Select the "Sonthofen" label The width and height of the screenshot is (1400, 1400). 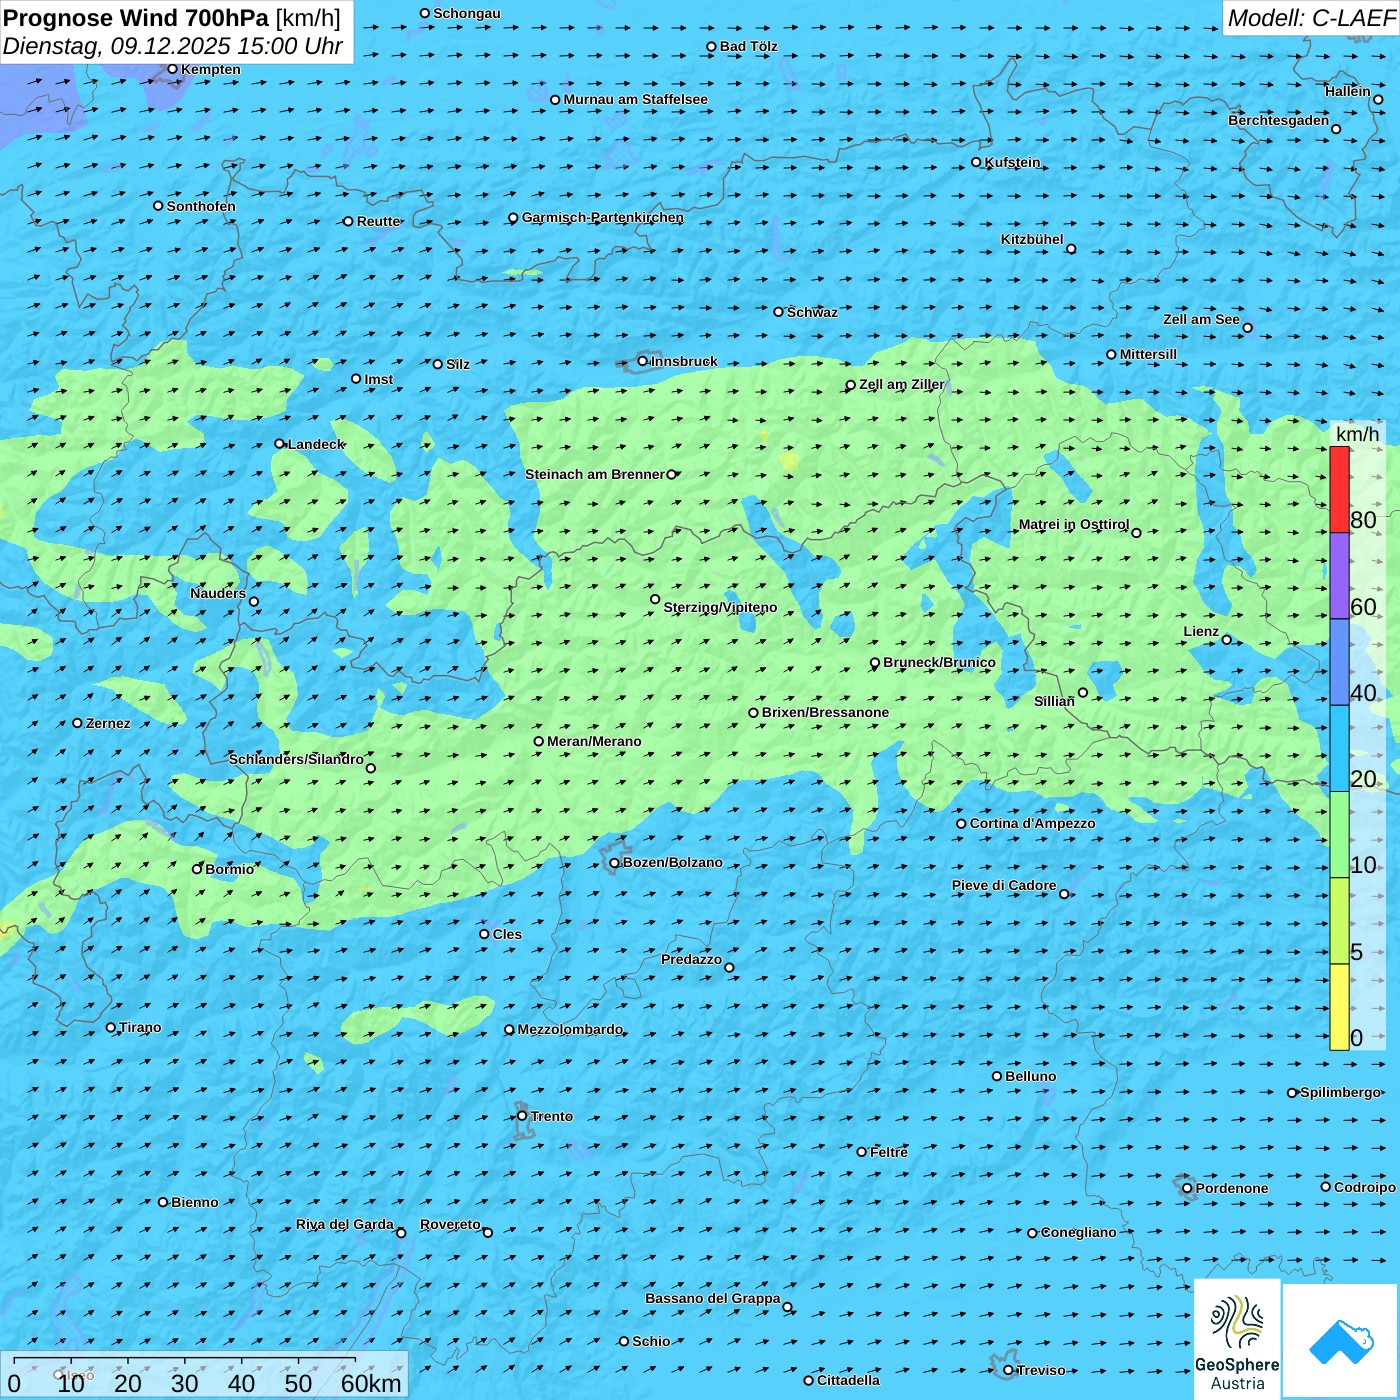202,206
